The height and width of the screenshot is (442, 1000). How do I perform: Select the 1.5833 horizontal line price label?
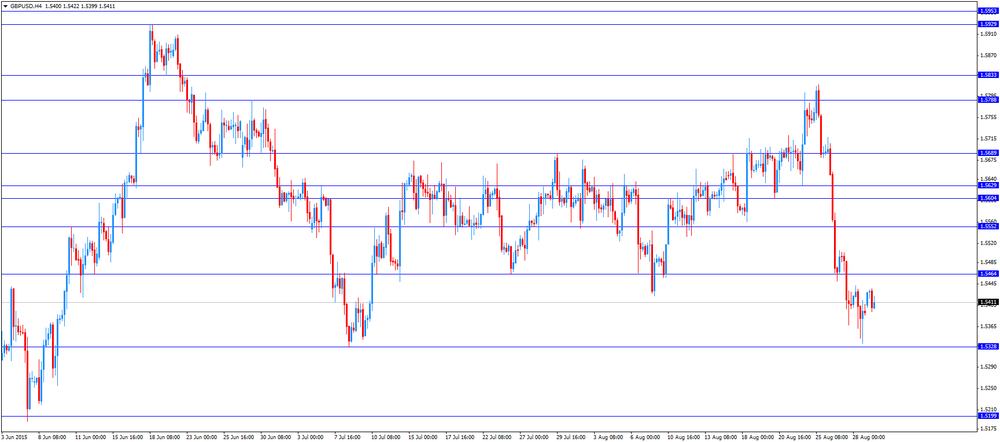[987, 75]
